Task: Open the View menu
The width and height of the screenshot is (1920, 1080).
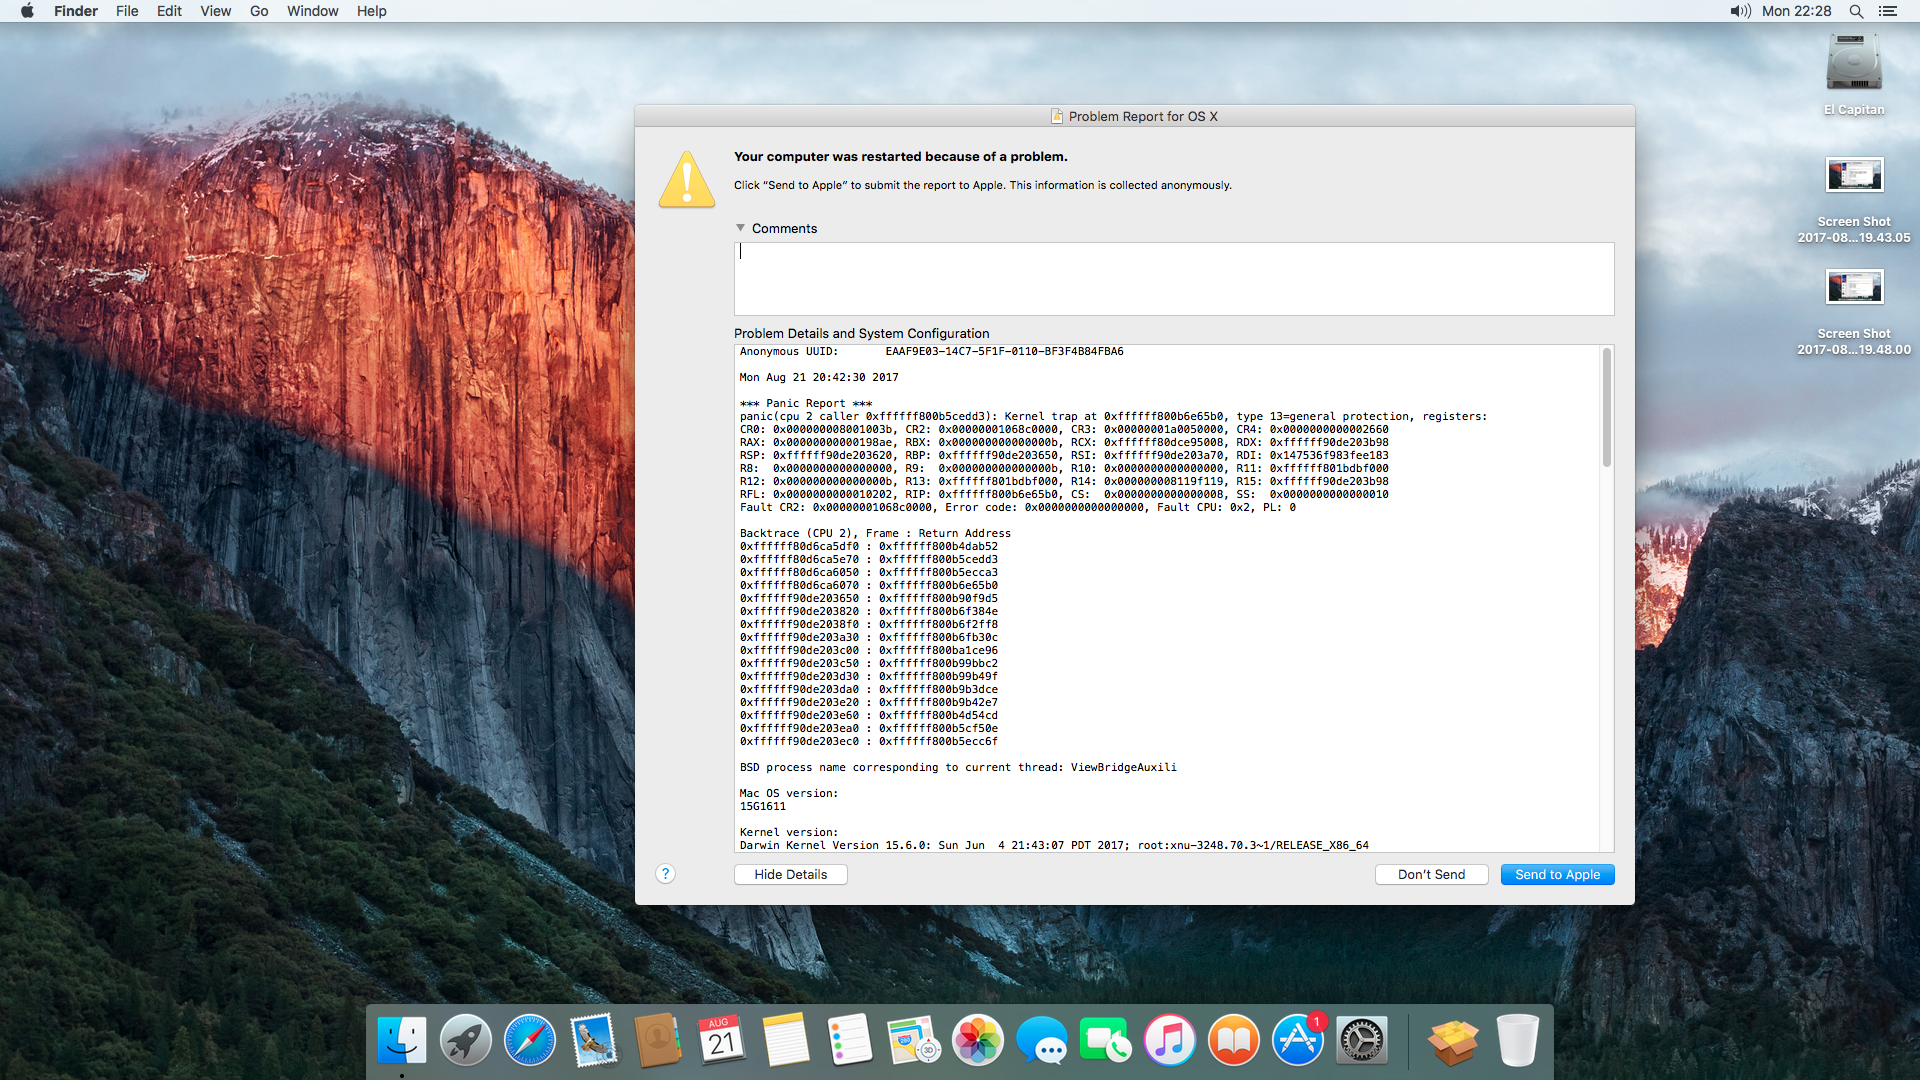Action: 215,11
